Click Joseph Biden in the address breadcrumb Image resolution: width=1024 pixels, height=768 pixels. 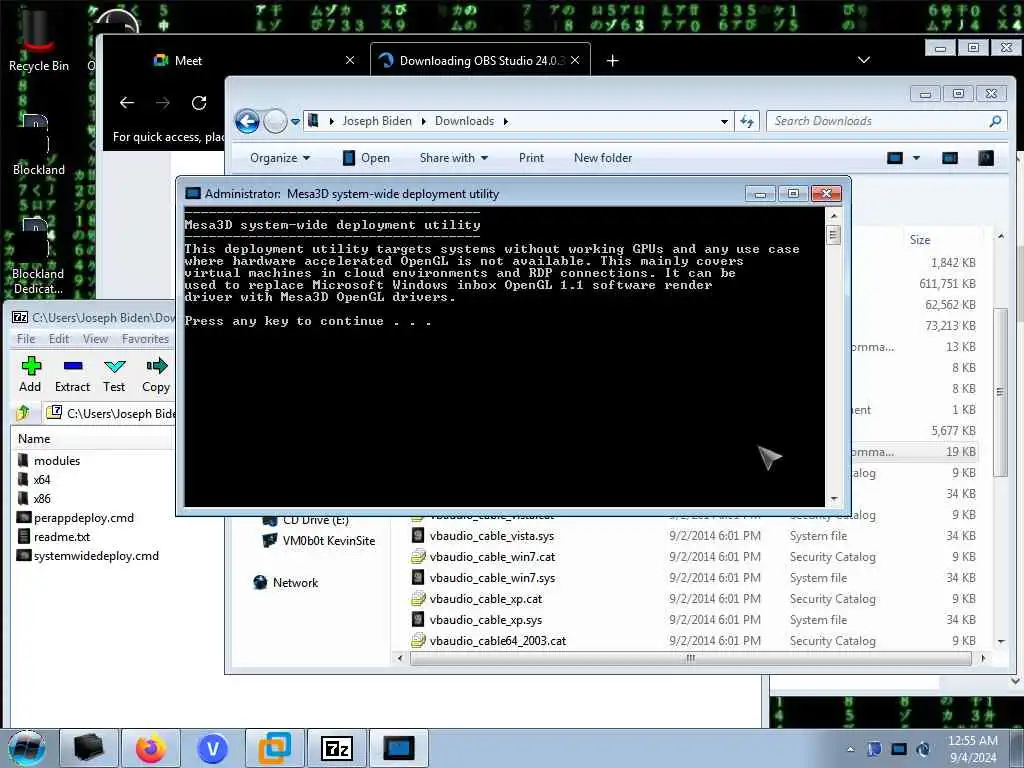(x=377, y=121)
